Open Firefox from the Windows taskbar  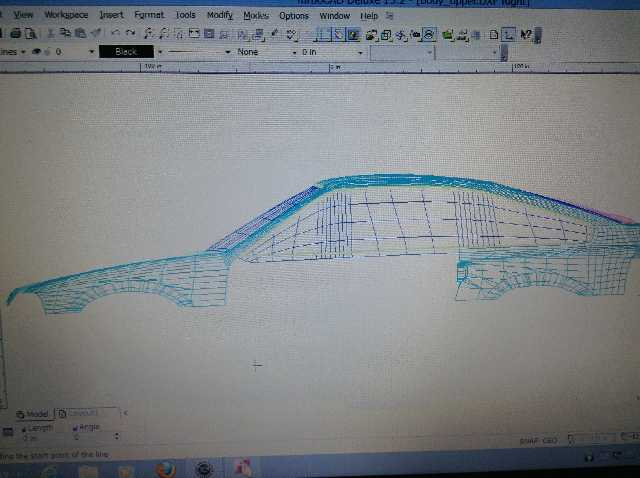(x=166, y=469)
